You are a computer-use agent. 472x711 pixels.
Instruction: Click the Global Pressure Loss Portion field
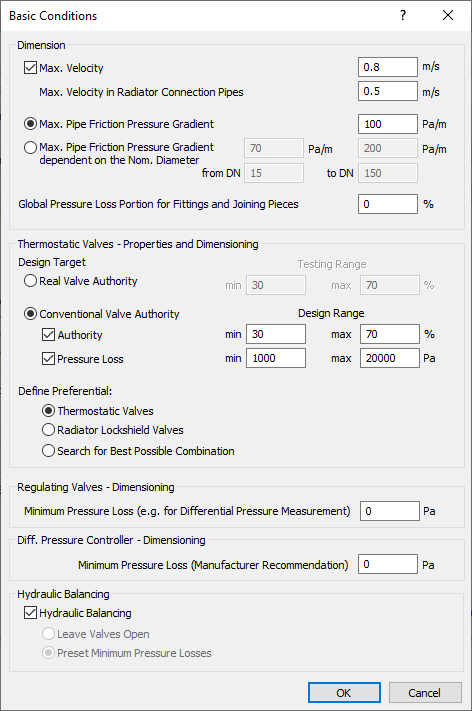pyautogui.click(x=388, y=204)
